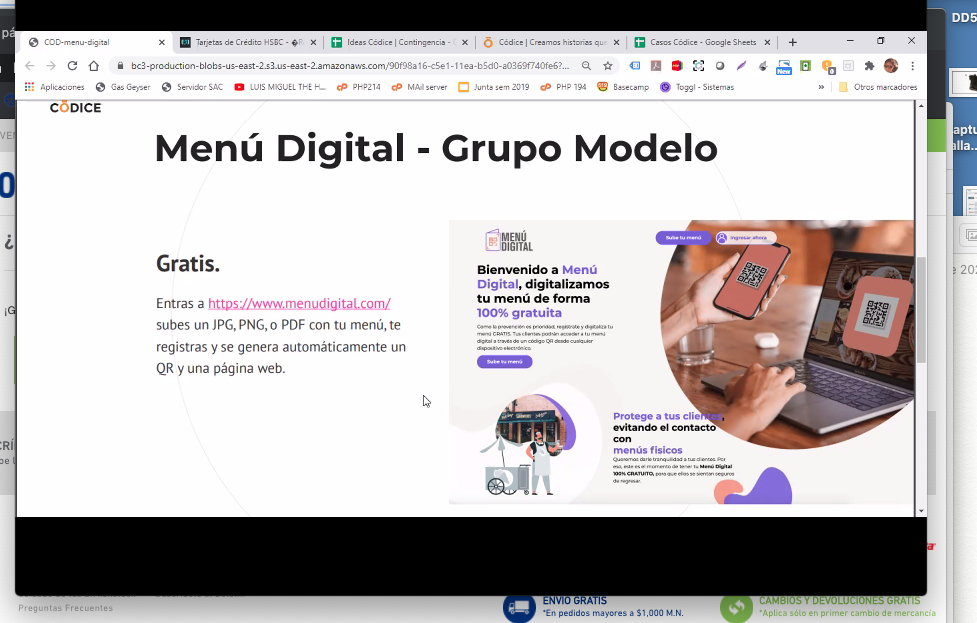Viewport: 977px width, 623px height.
Task: Click the Menú Digital - Grupo Modelo heading
Action: pyautogui.click(x=436, y=148)
